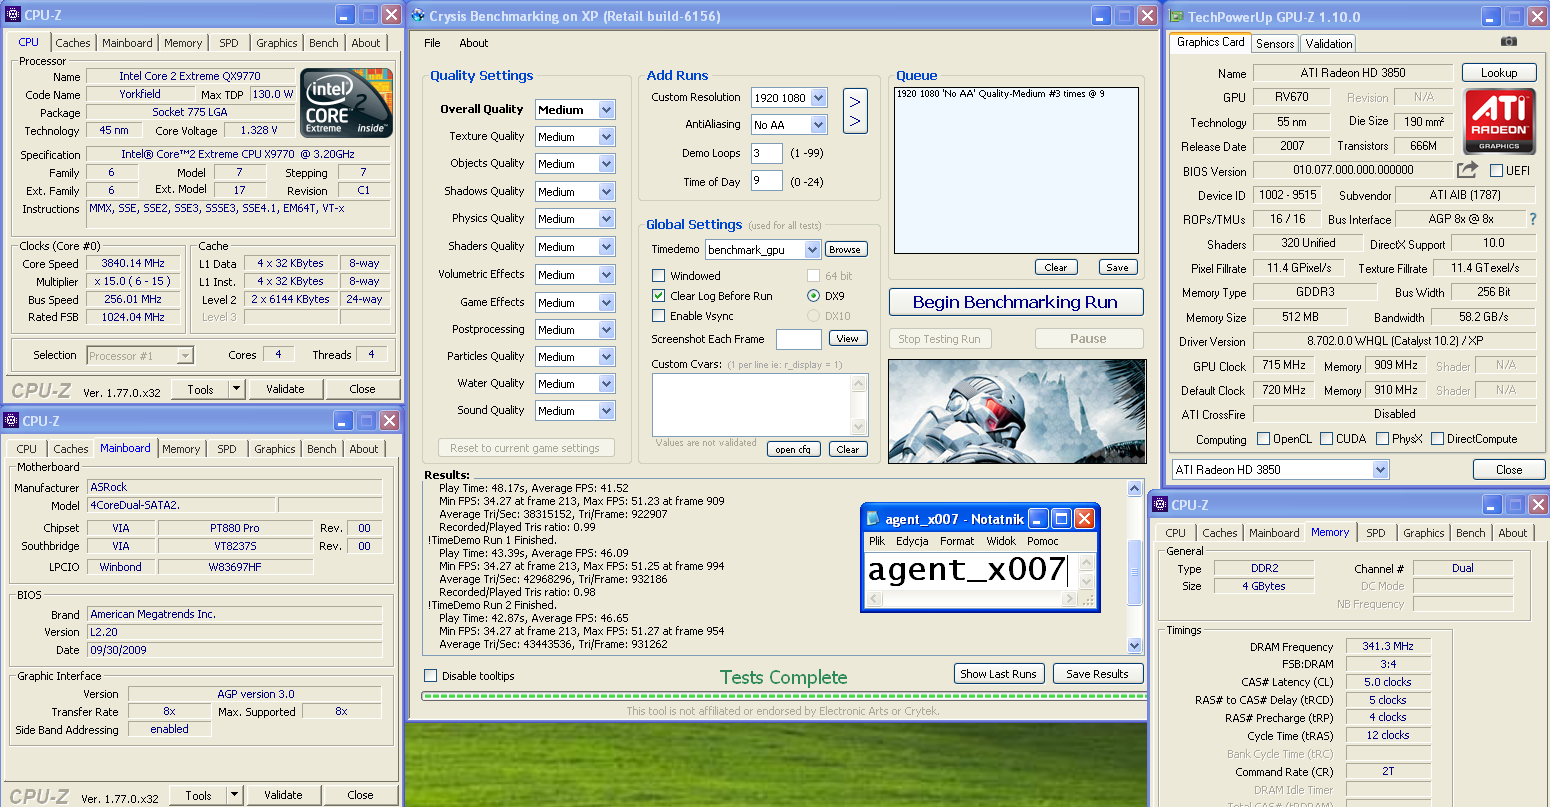This screenshot has width=1550, height=807.
Task: Open the ATI Radeon HD 3850 card selector
Action: [1281, 470]
